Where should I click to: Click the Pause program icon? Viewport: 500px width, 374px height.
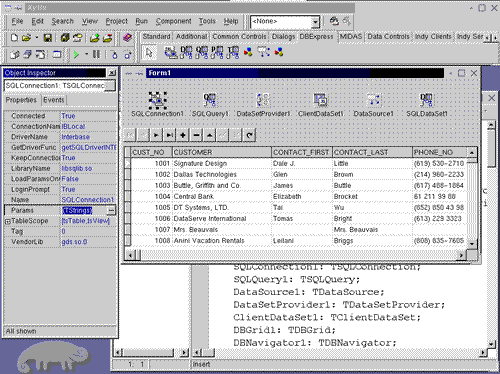coord(96,54)
